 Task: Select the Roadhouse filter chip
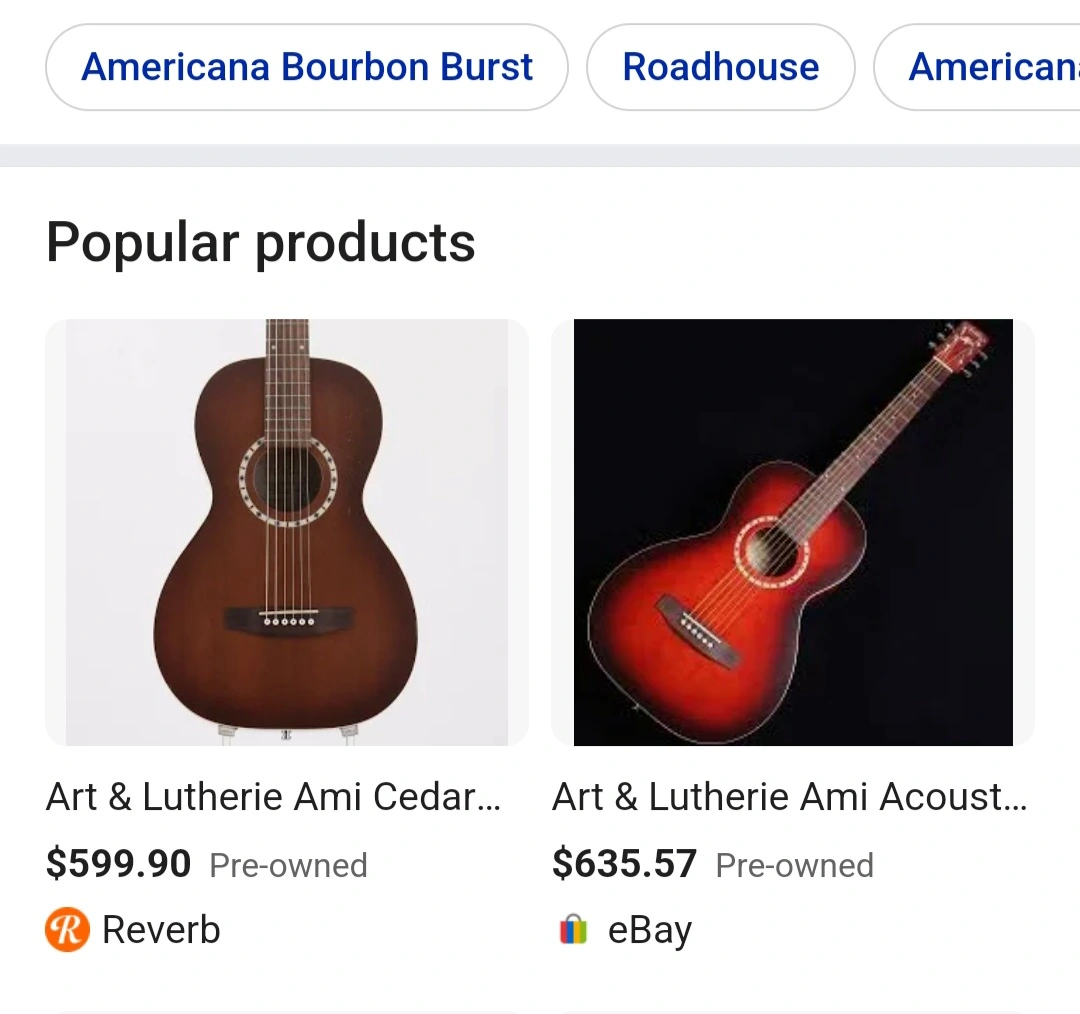pos(720,67)
